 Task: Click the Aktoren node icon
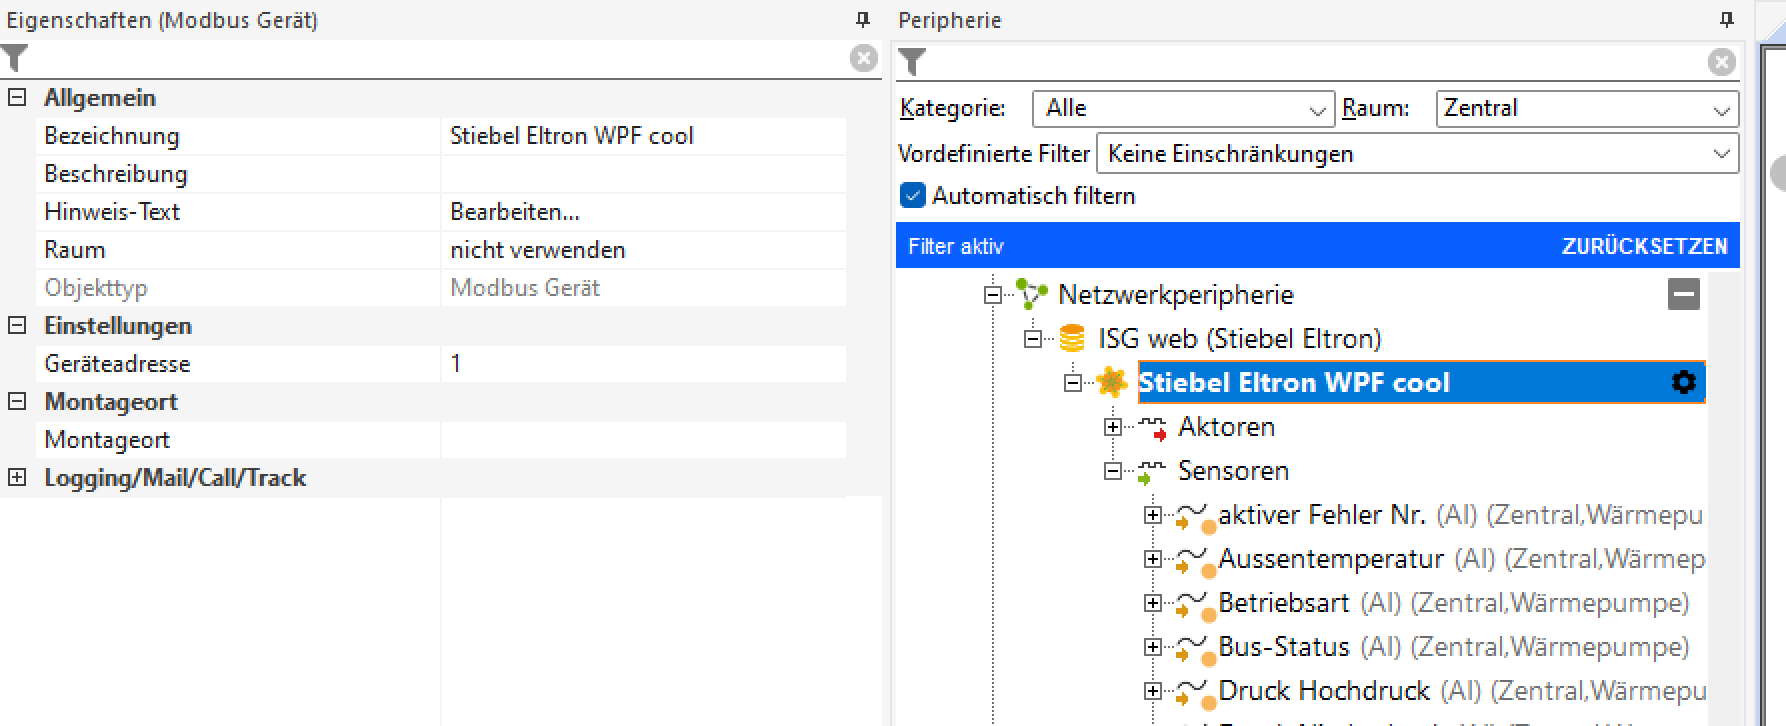point(1152,428)
